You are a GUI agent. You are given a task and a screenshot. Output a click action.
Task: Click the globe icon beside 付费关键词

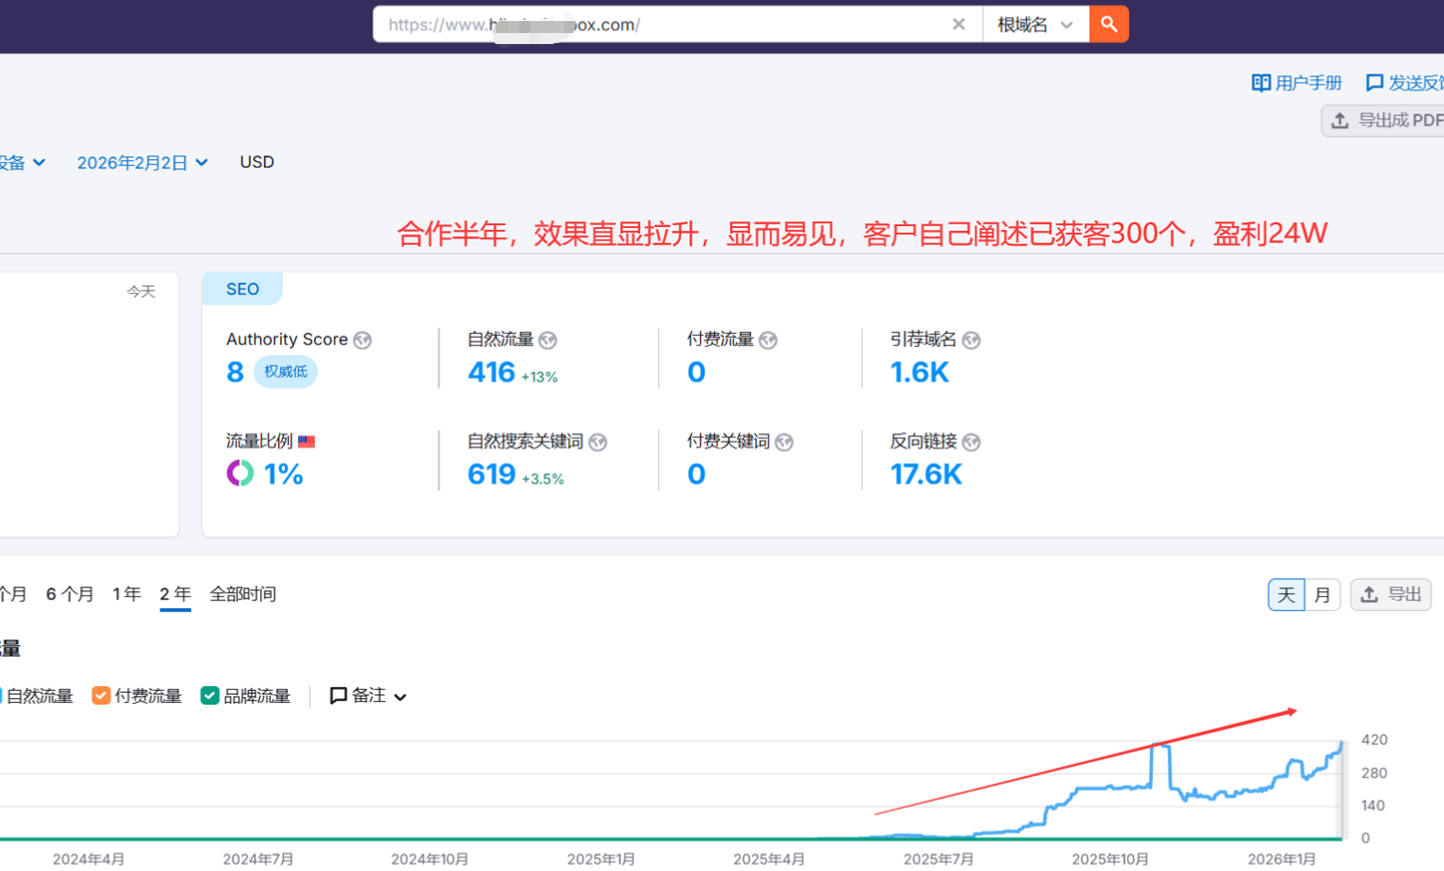click(x=784, y=442)
